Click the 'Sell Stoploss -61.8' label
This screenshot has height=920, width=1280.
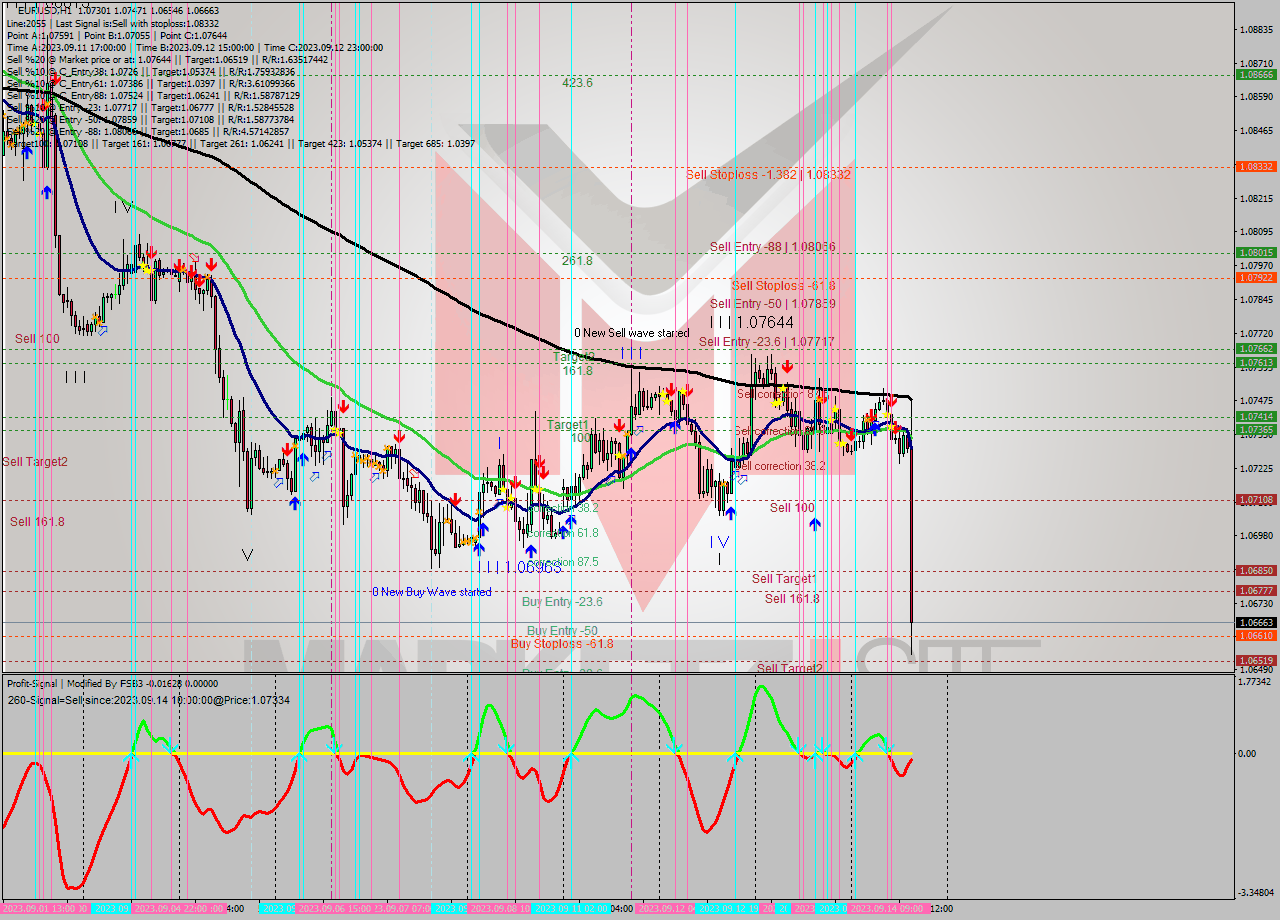pos(783,286)
